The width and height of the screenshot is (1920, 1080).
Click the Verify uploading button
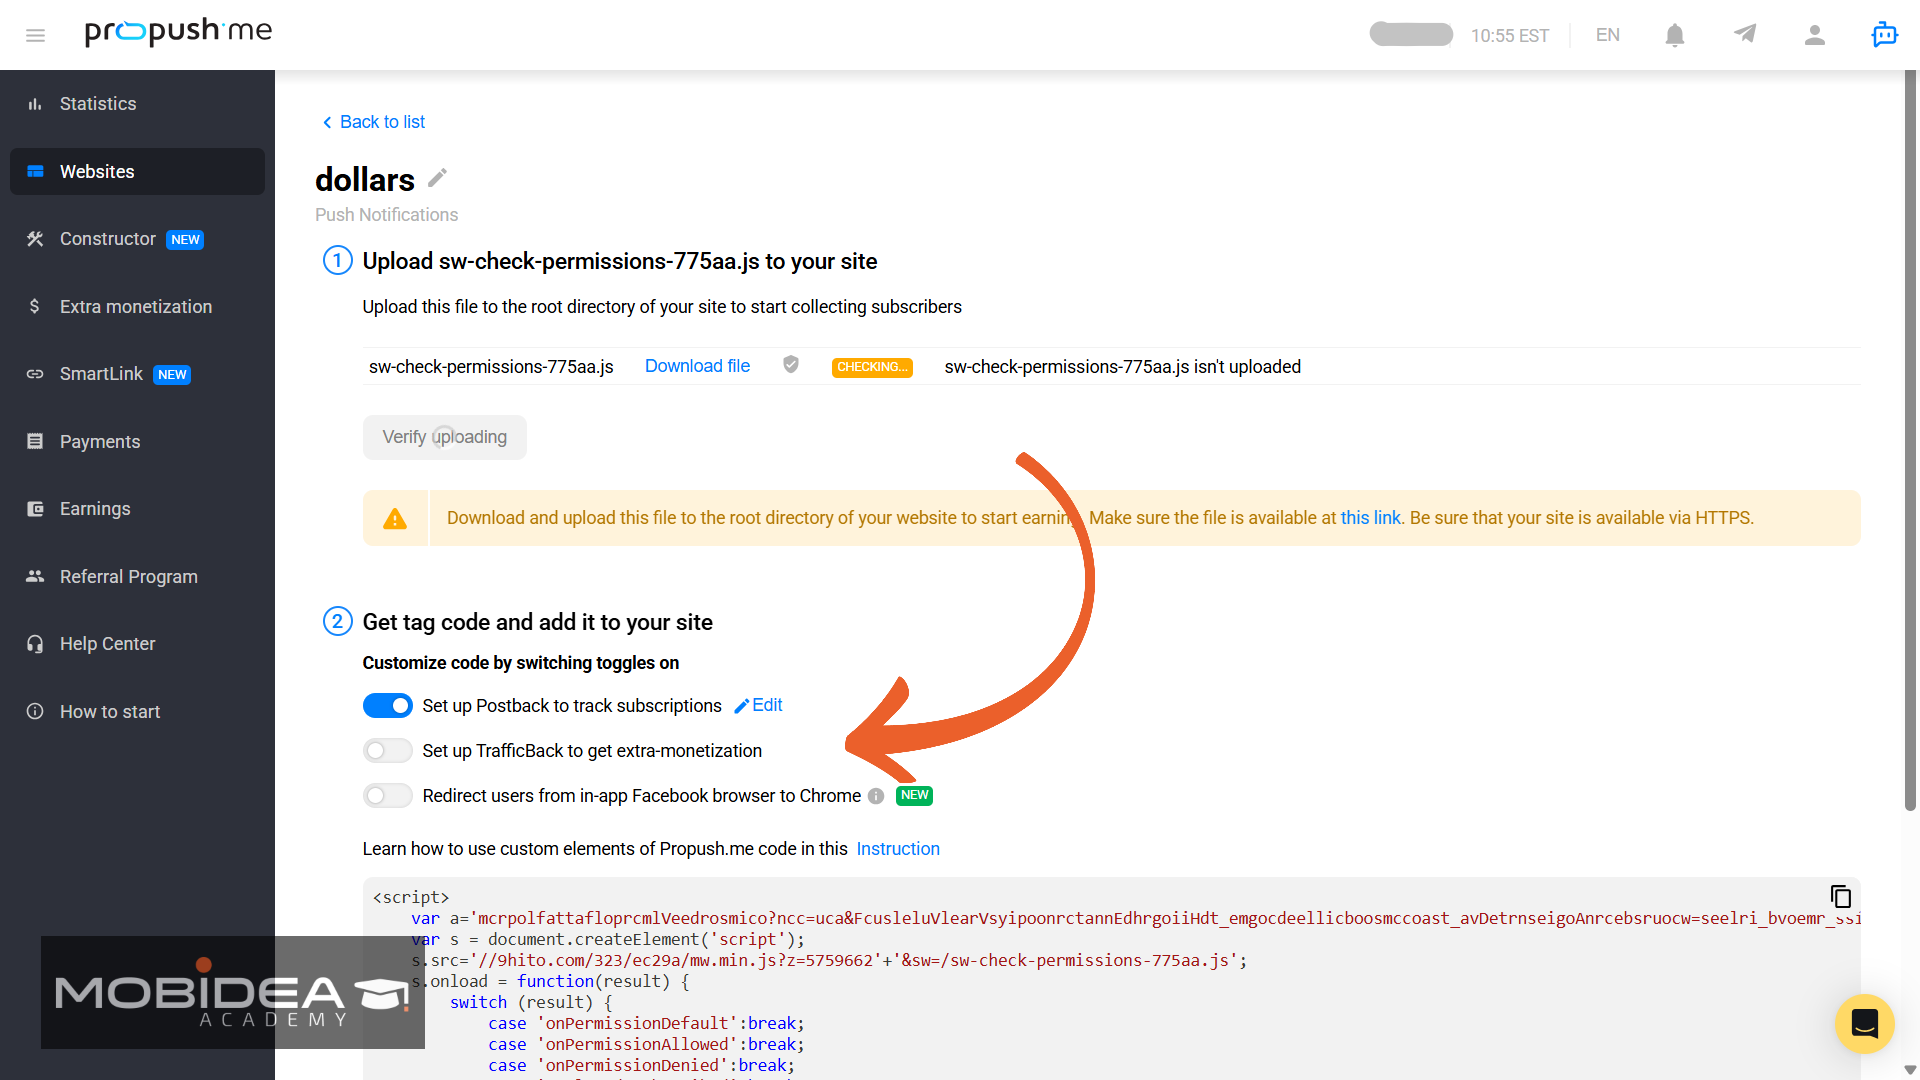tap(445, 437)
